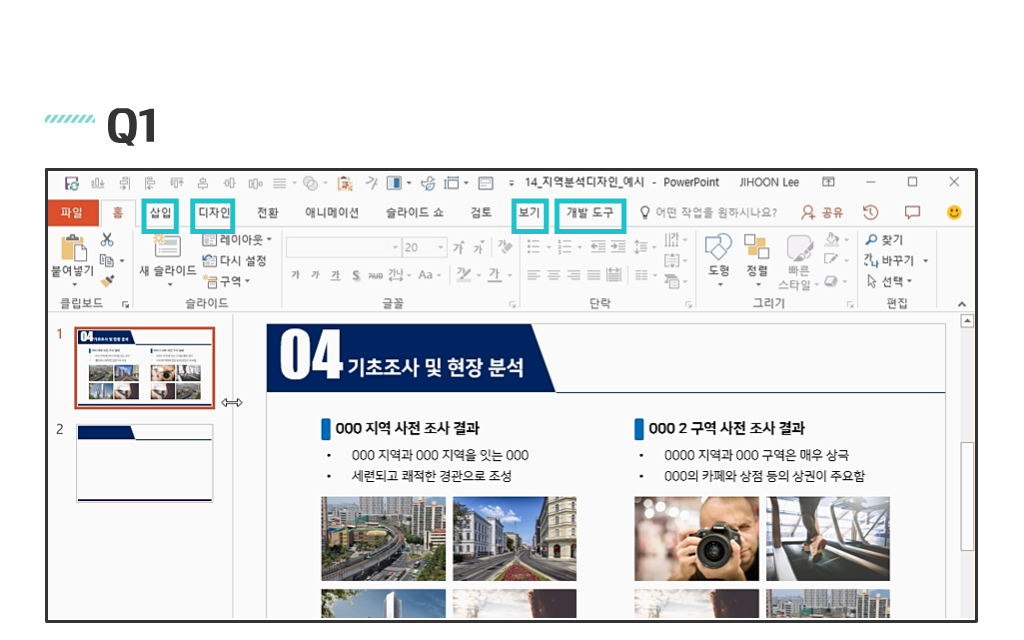
Task: Click the smiley feedback icon
Action: click(954, 213)
